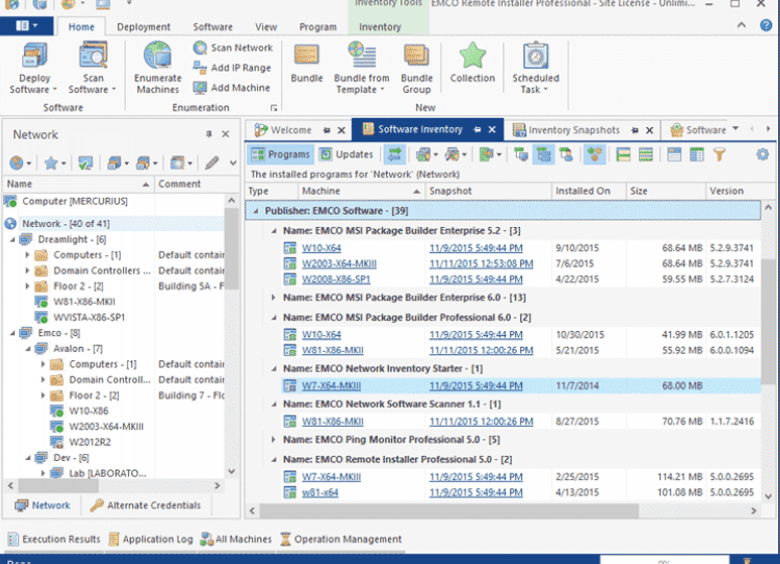The image size is (780, 564).
Task: Create a new Bundle
Action: coord(306,64)
